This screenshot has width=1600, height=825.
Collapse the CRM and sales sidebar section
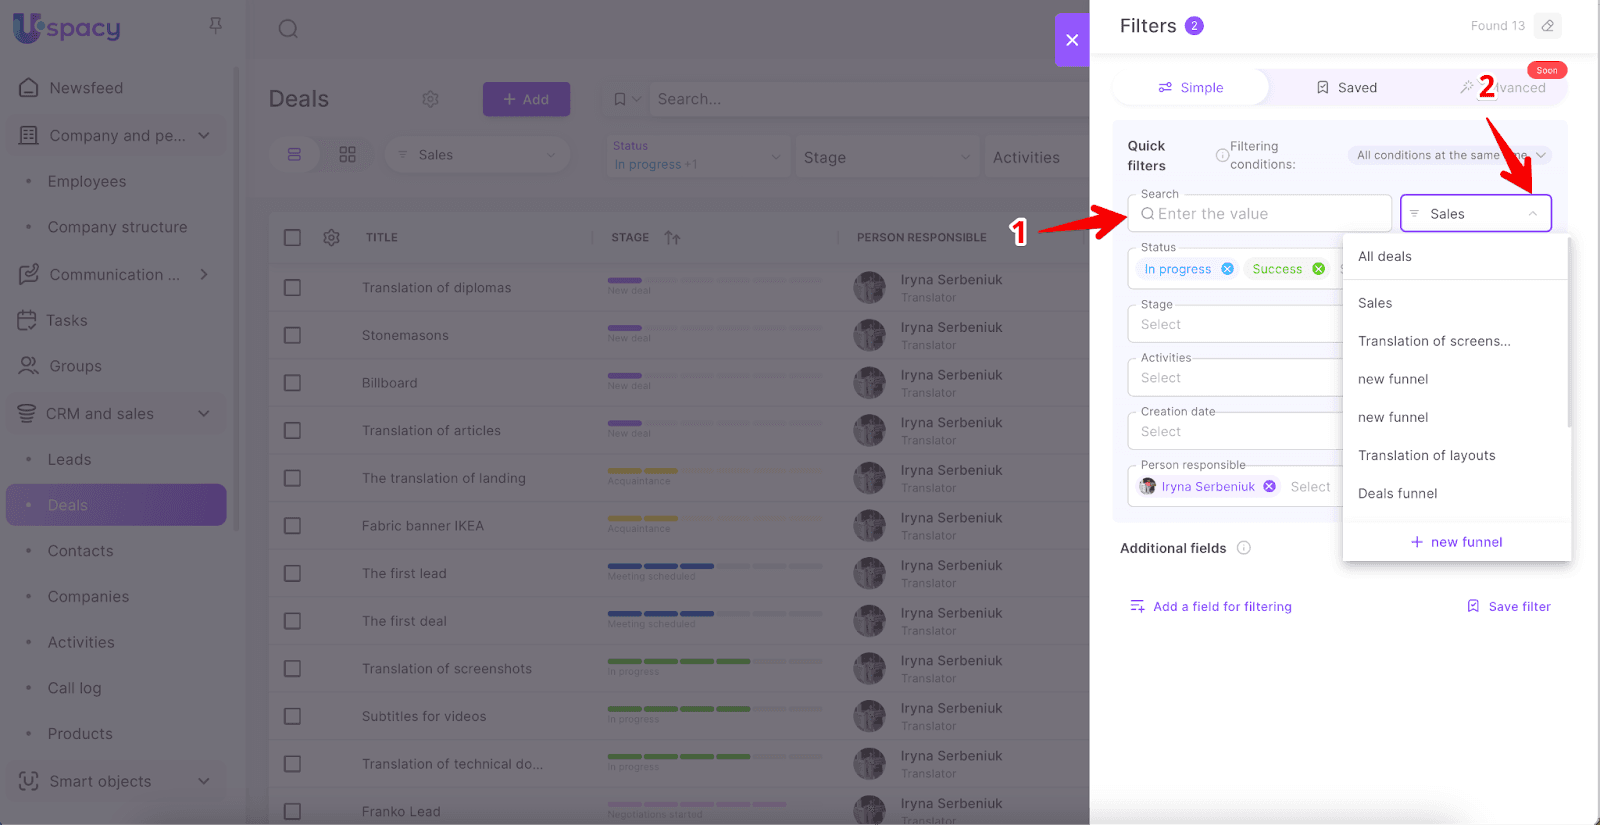pyautogui.click(x=204, y=414)
